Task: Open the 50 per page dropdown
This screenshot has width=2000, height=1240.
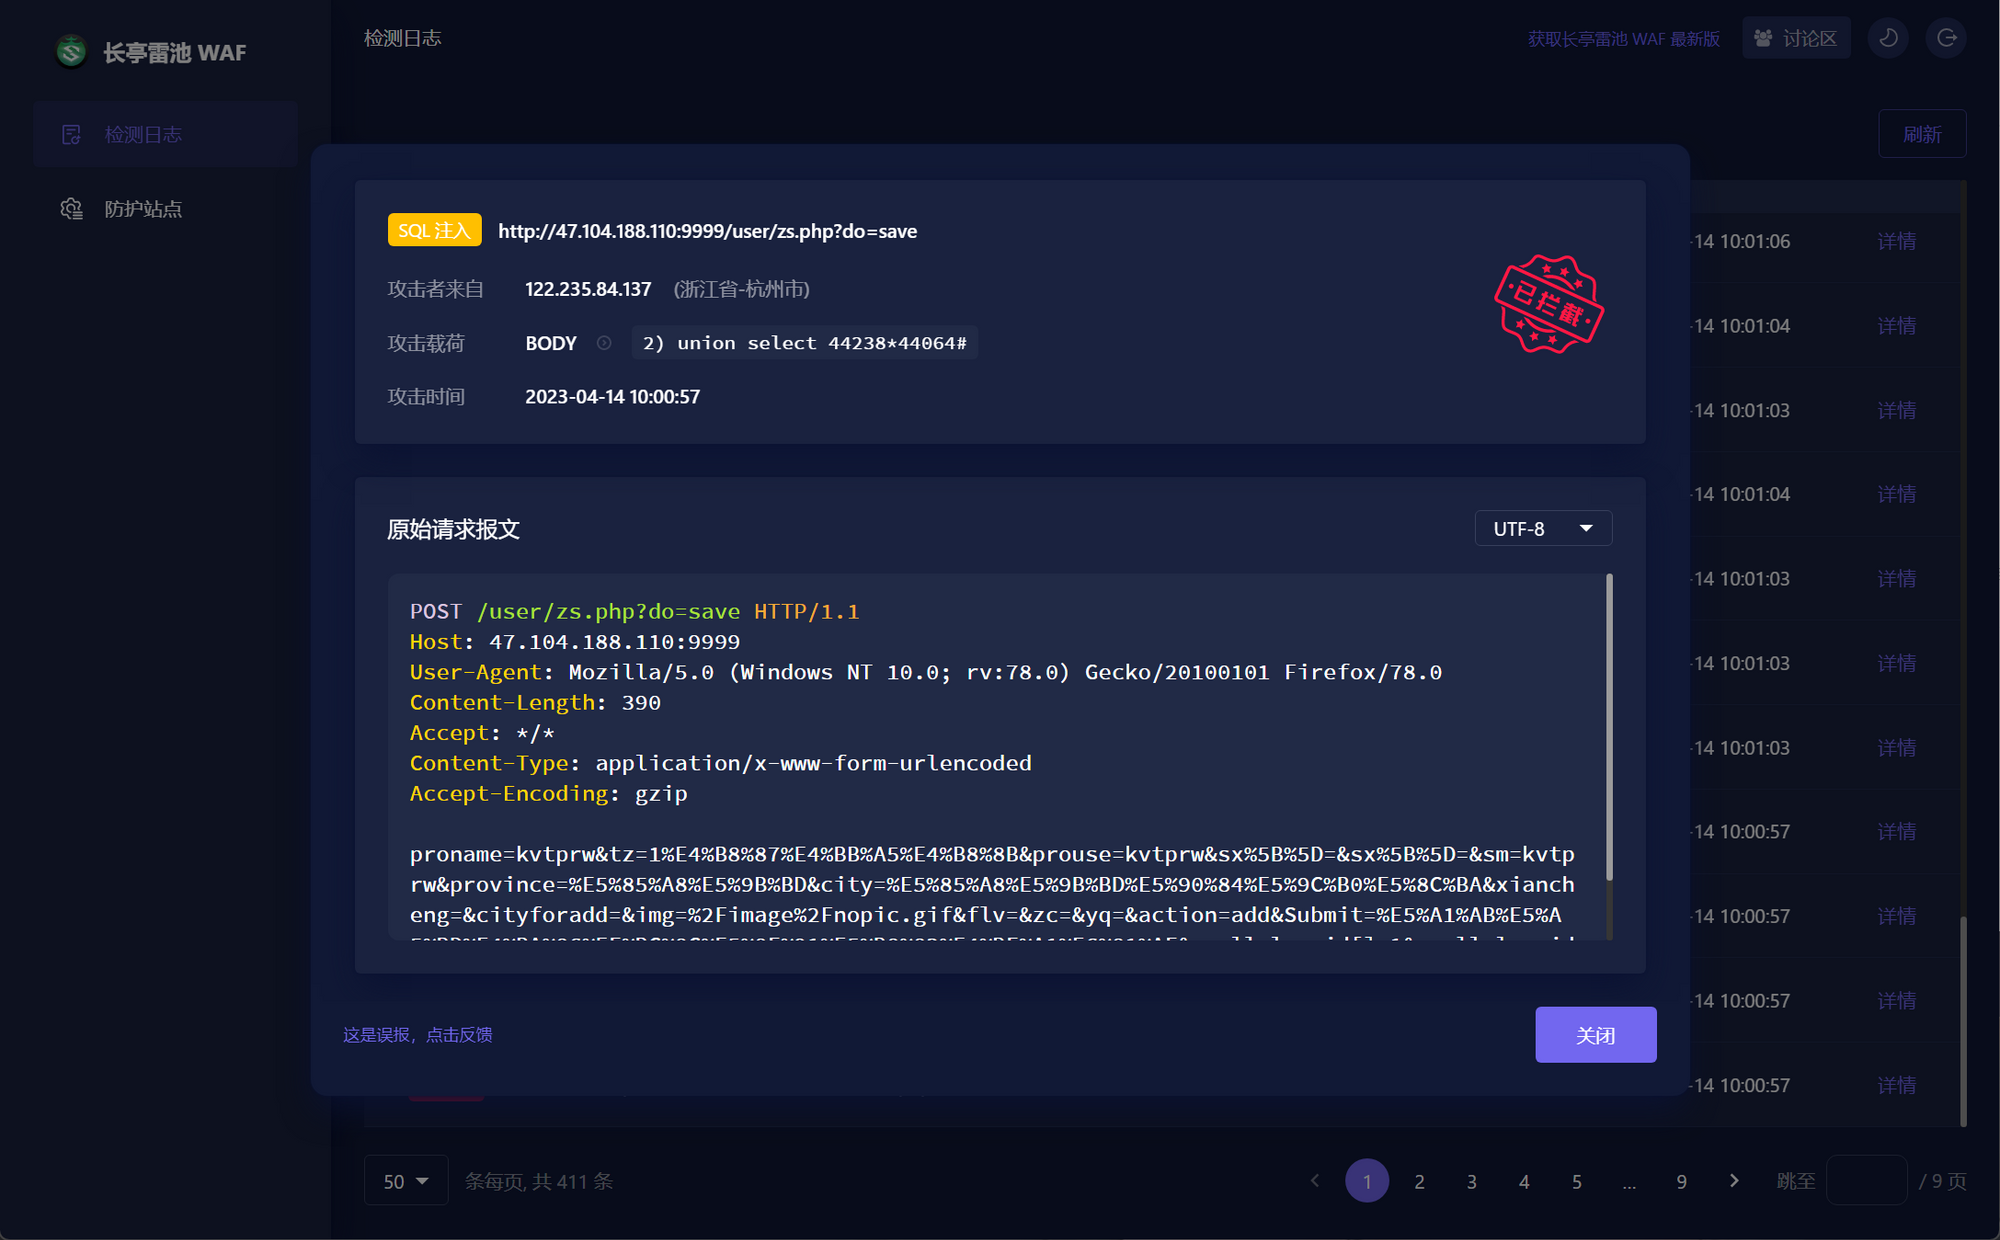Action: [405, 1181]
